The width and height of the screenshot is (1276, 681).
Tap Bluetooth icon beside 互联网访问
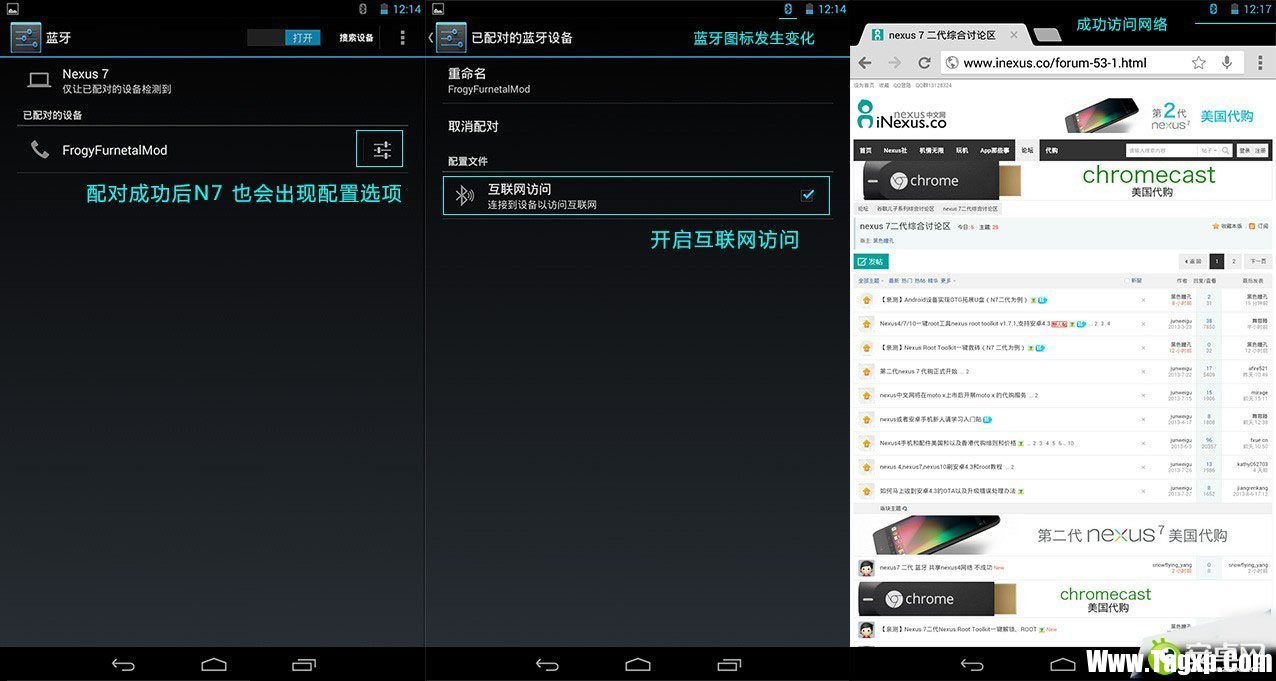pyautogui.click(x=464, y=196)
